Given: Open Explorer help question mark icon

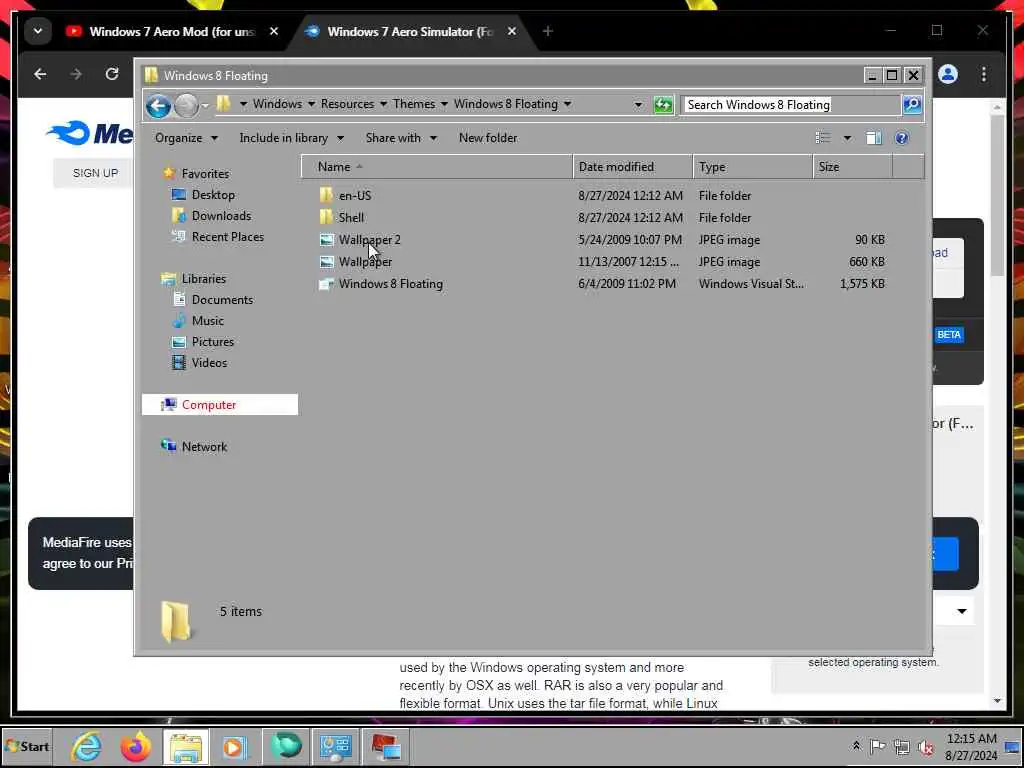Looking at the screenshot, I should pyautogui.click(x=902, y=138).
